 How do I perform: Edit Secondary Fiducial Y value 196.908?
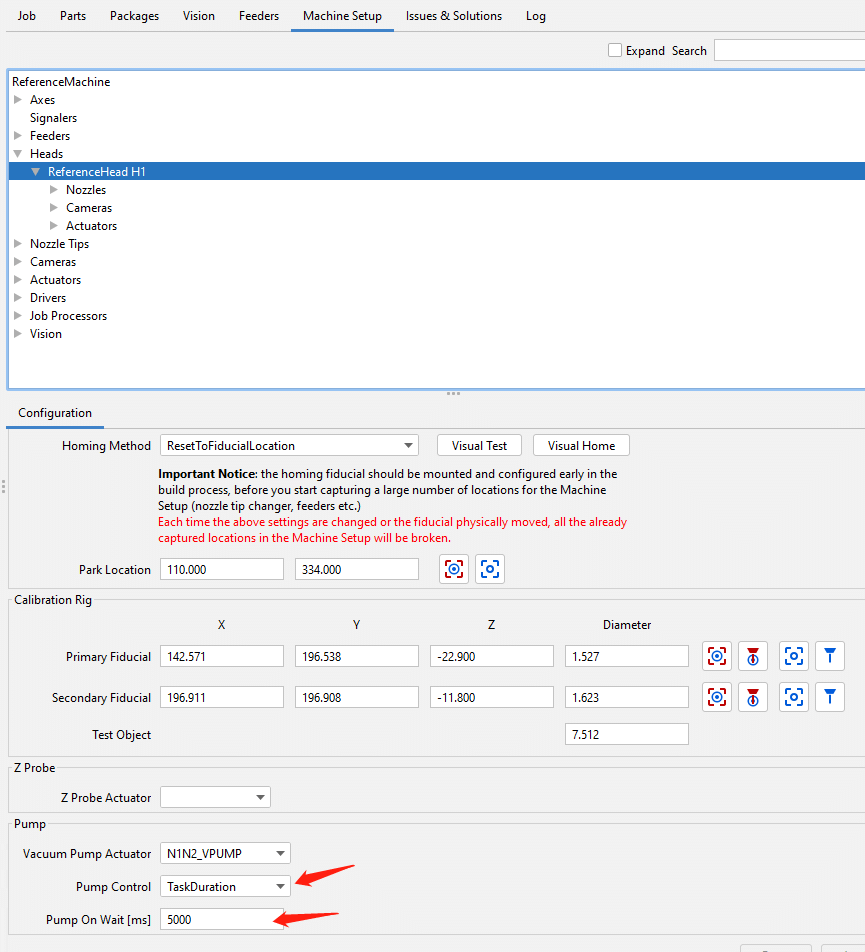(x=357, y=698)
